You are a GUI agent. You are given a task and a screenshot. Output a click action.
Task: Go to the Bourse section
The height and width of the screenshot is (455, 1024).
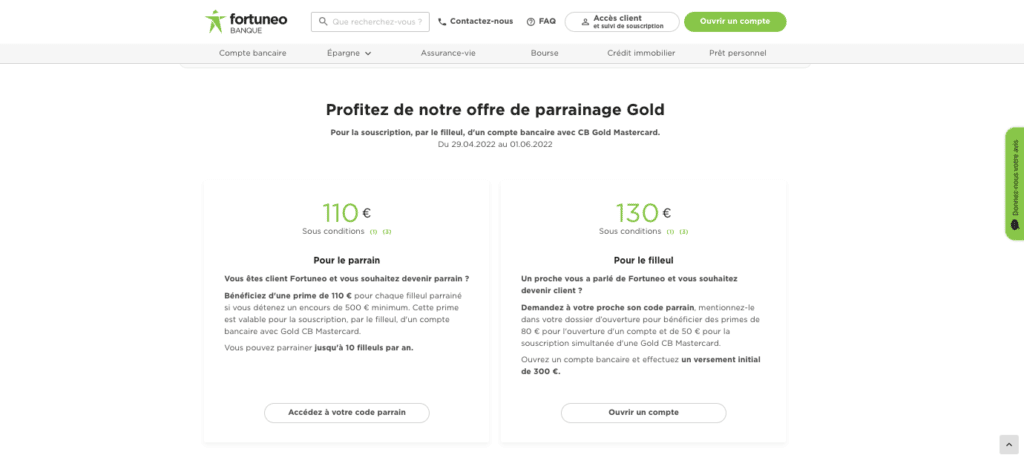click(544, 53)
